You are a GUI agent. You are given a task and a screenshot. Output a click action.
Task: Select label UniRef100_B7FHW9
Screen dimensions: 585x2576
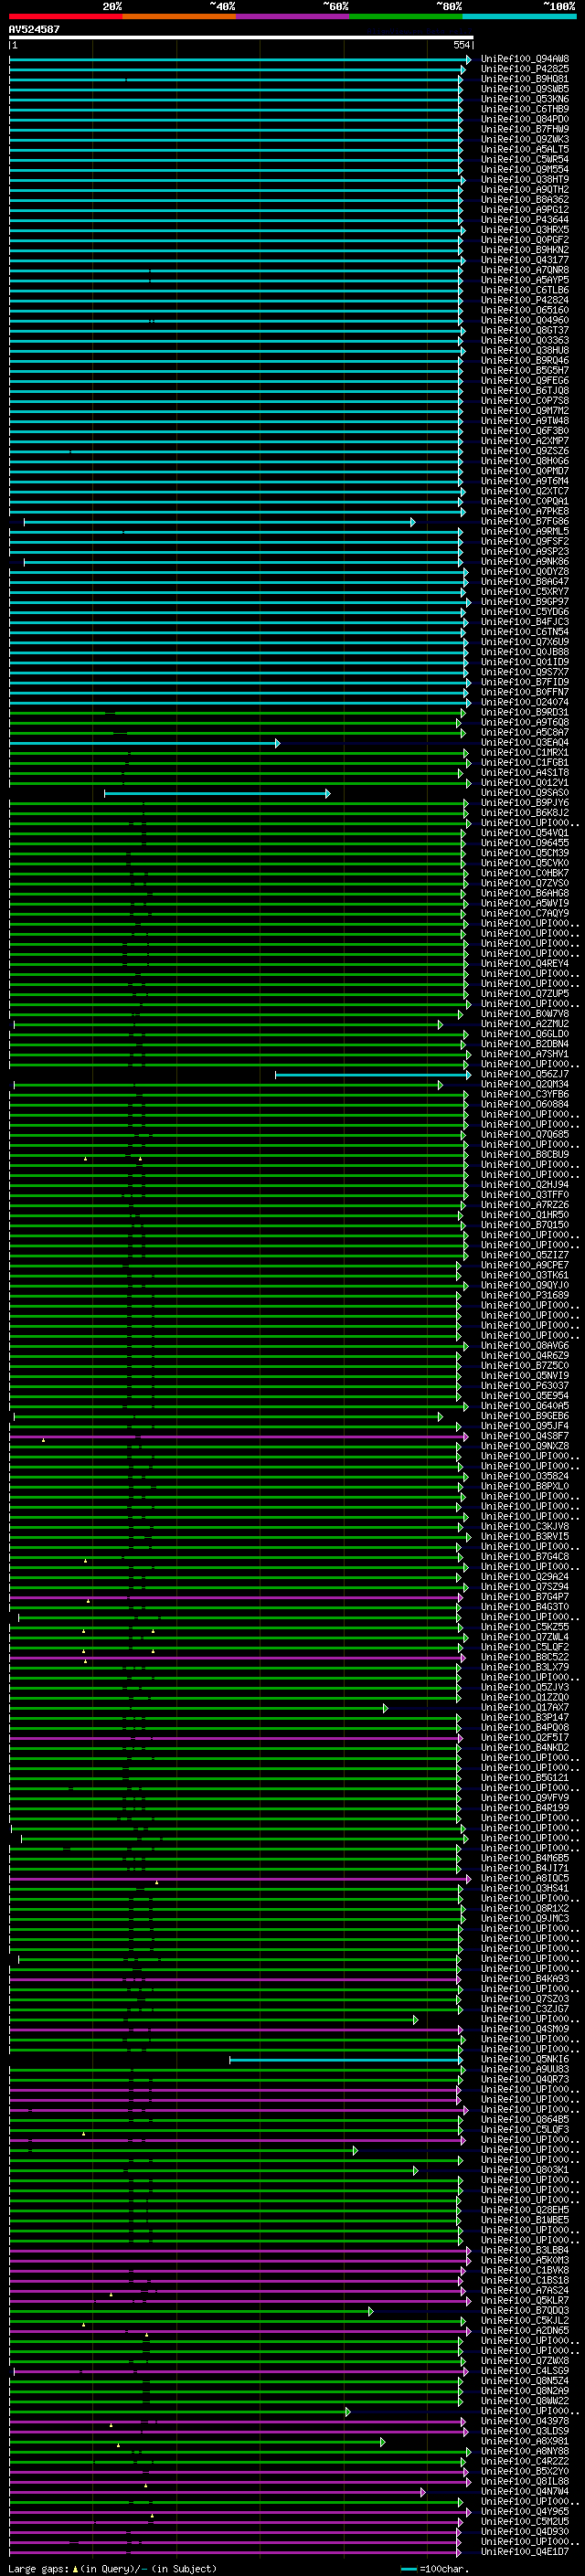point(525,129)
